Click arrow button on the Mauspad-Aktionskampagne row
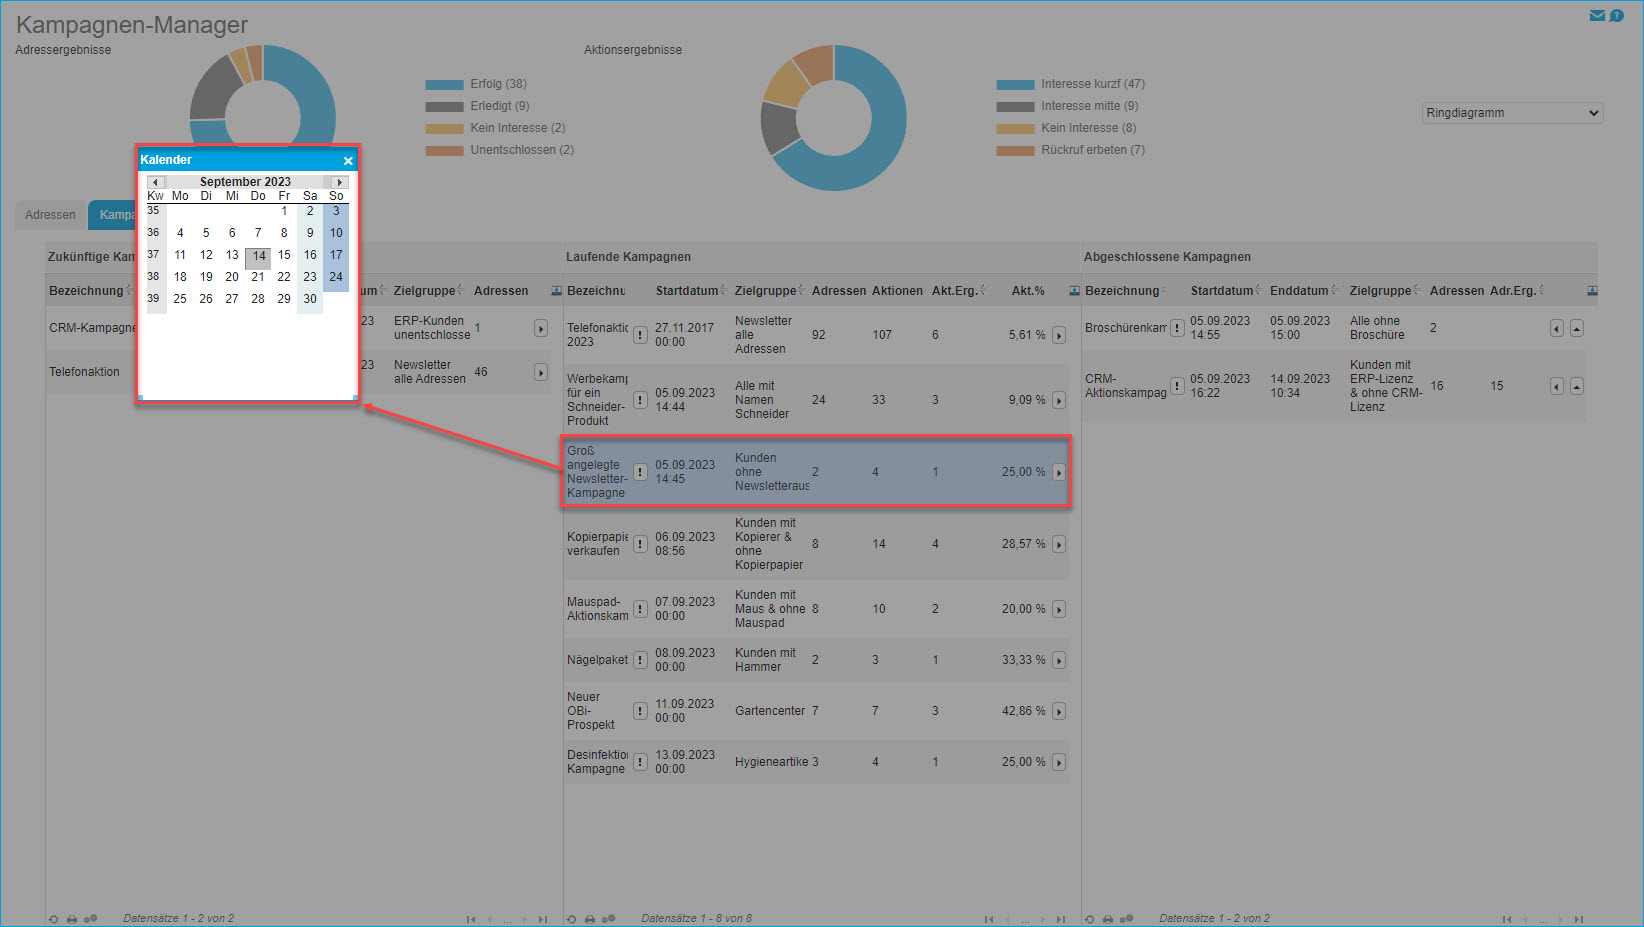The height and width of the screenshot is (927, 1644). tap(1059, 609)
